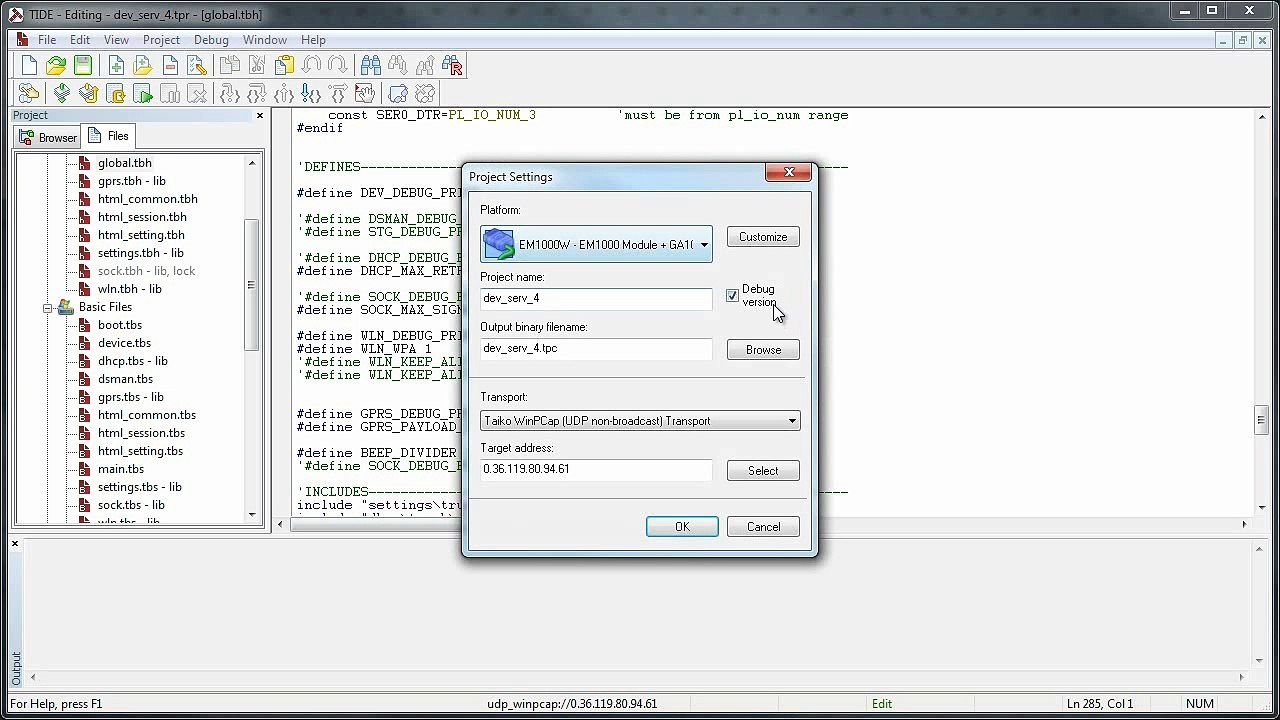Click the Paste clipboard icon
1280x720 pixels.
[284, 66]
